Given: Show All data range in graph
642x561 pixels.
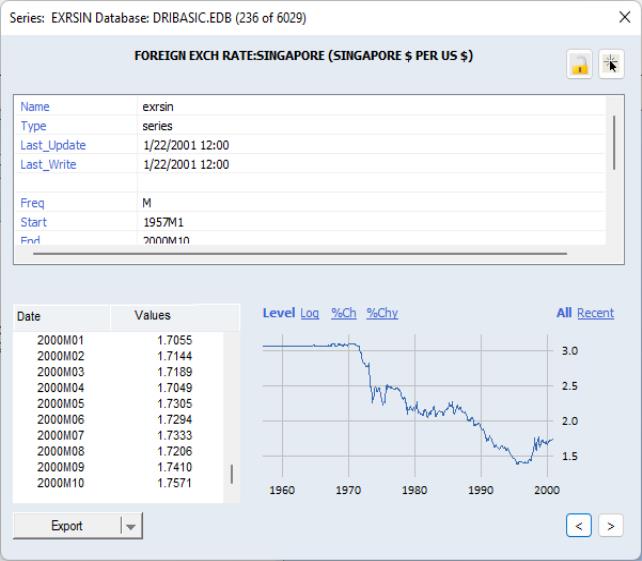Looking at the screenshot, I should tap(564, 313).
